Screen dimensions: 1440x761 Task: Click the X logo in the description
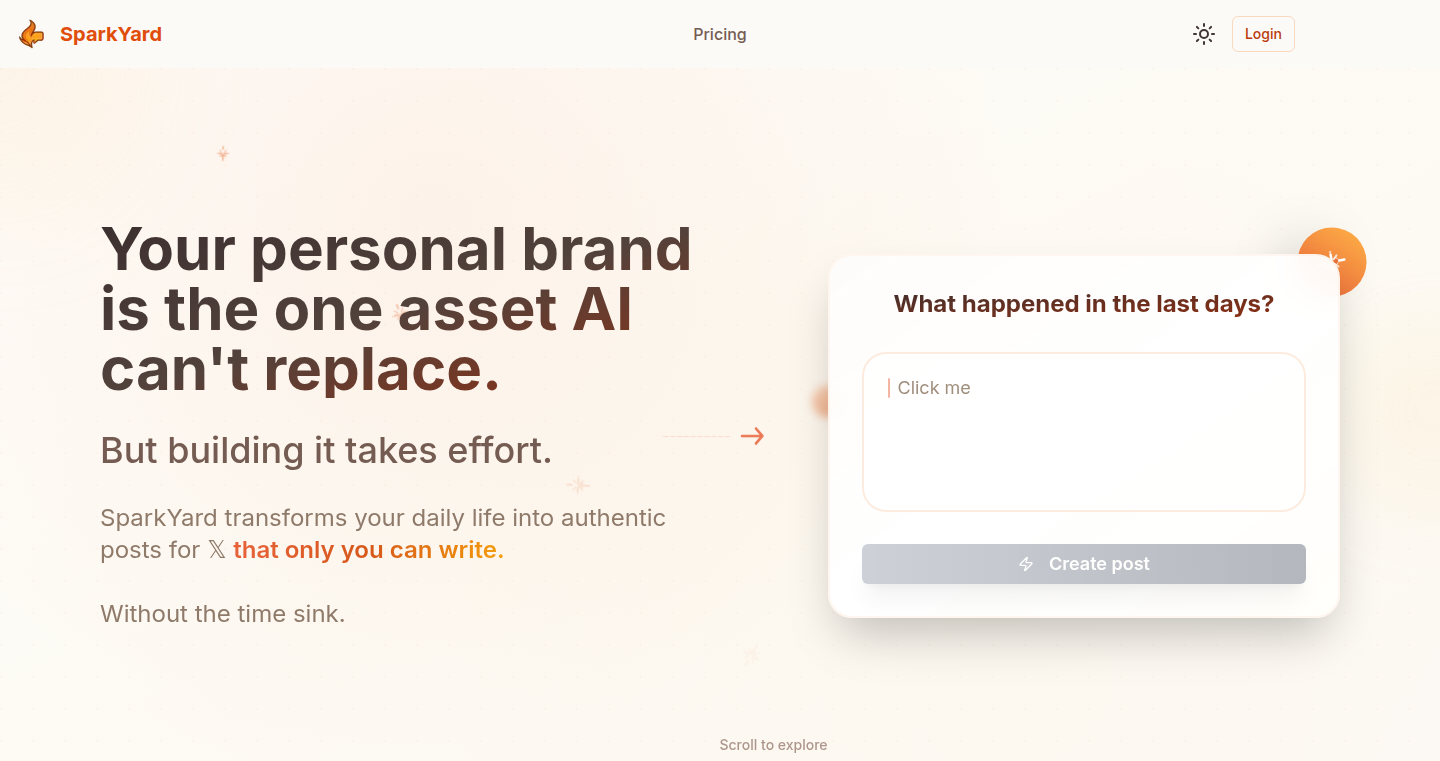pyautogui.click(x=217, y=550)
